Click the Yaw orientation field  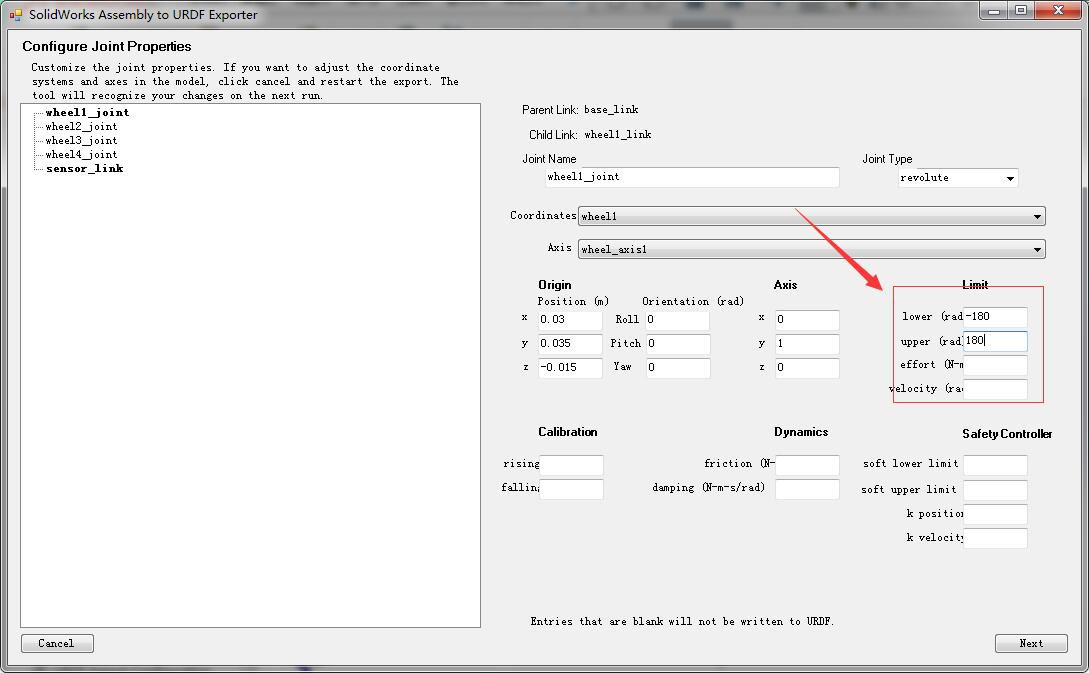677,367
